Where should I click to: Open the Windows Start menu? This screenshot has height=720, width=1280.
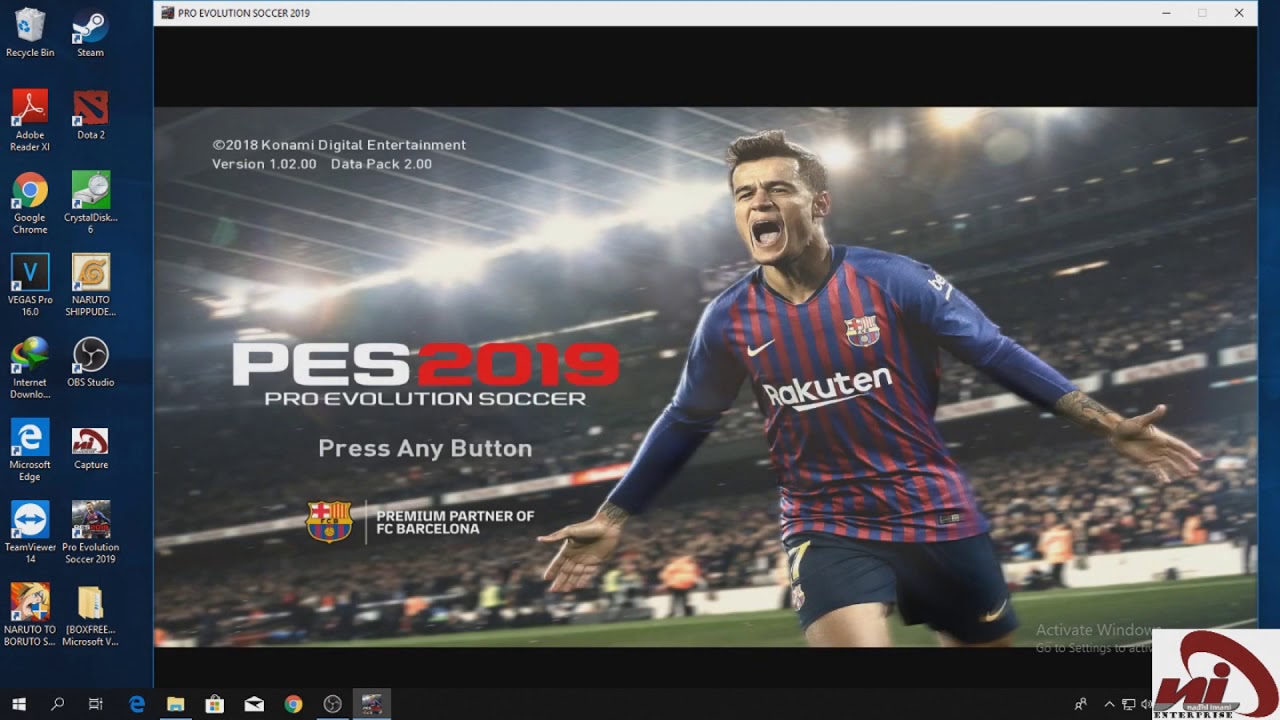[18, 704]
